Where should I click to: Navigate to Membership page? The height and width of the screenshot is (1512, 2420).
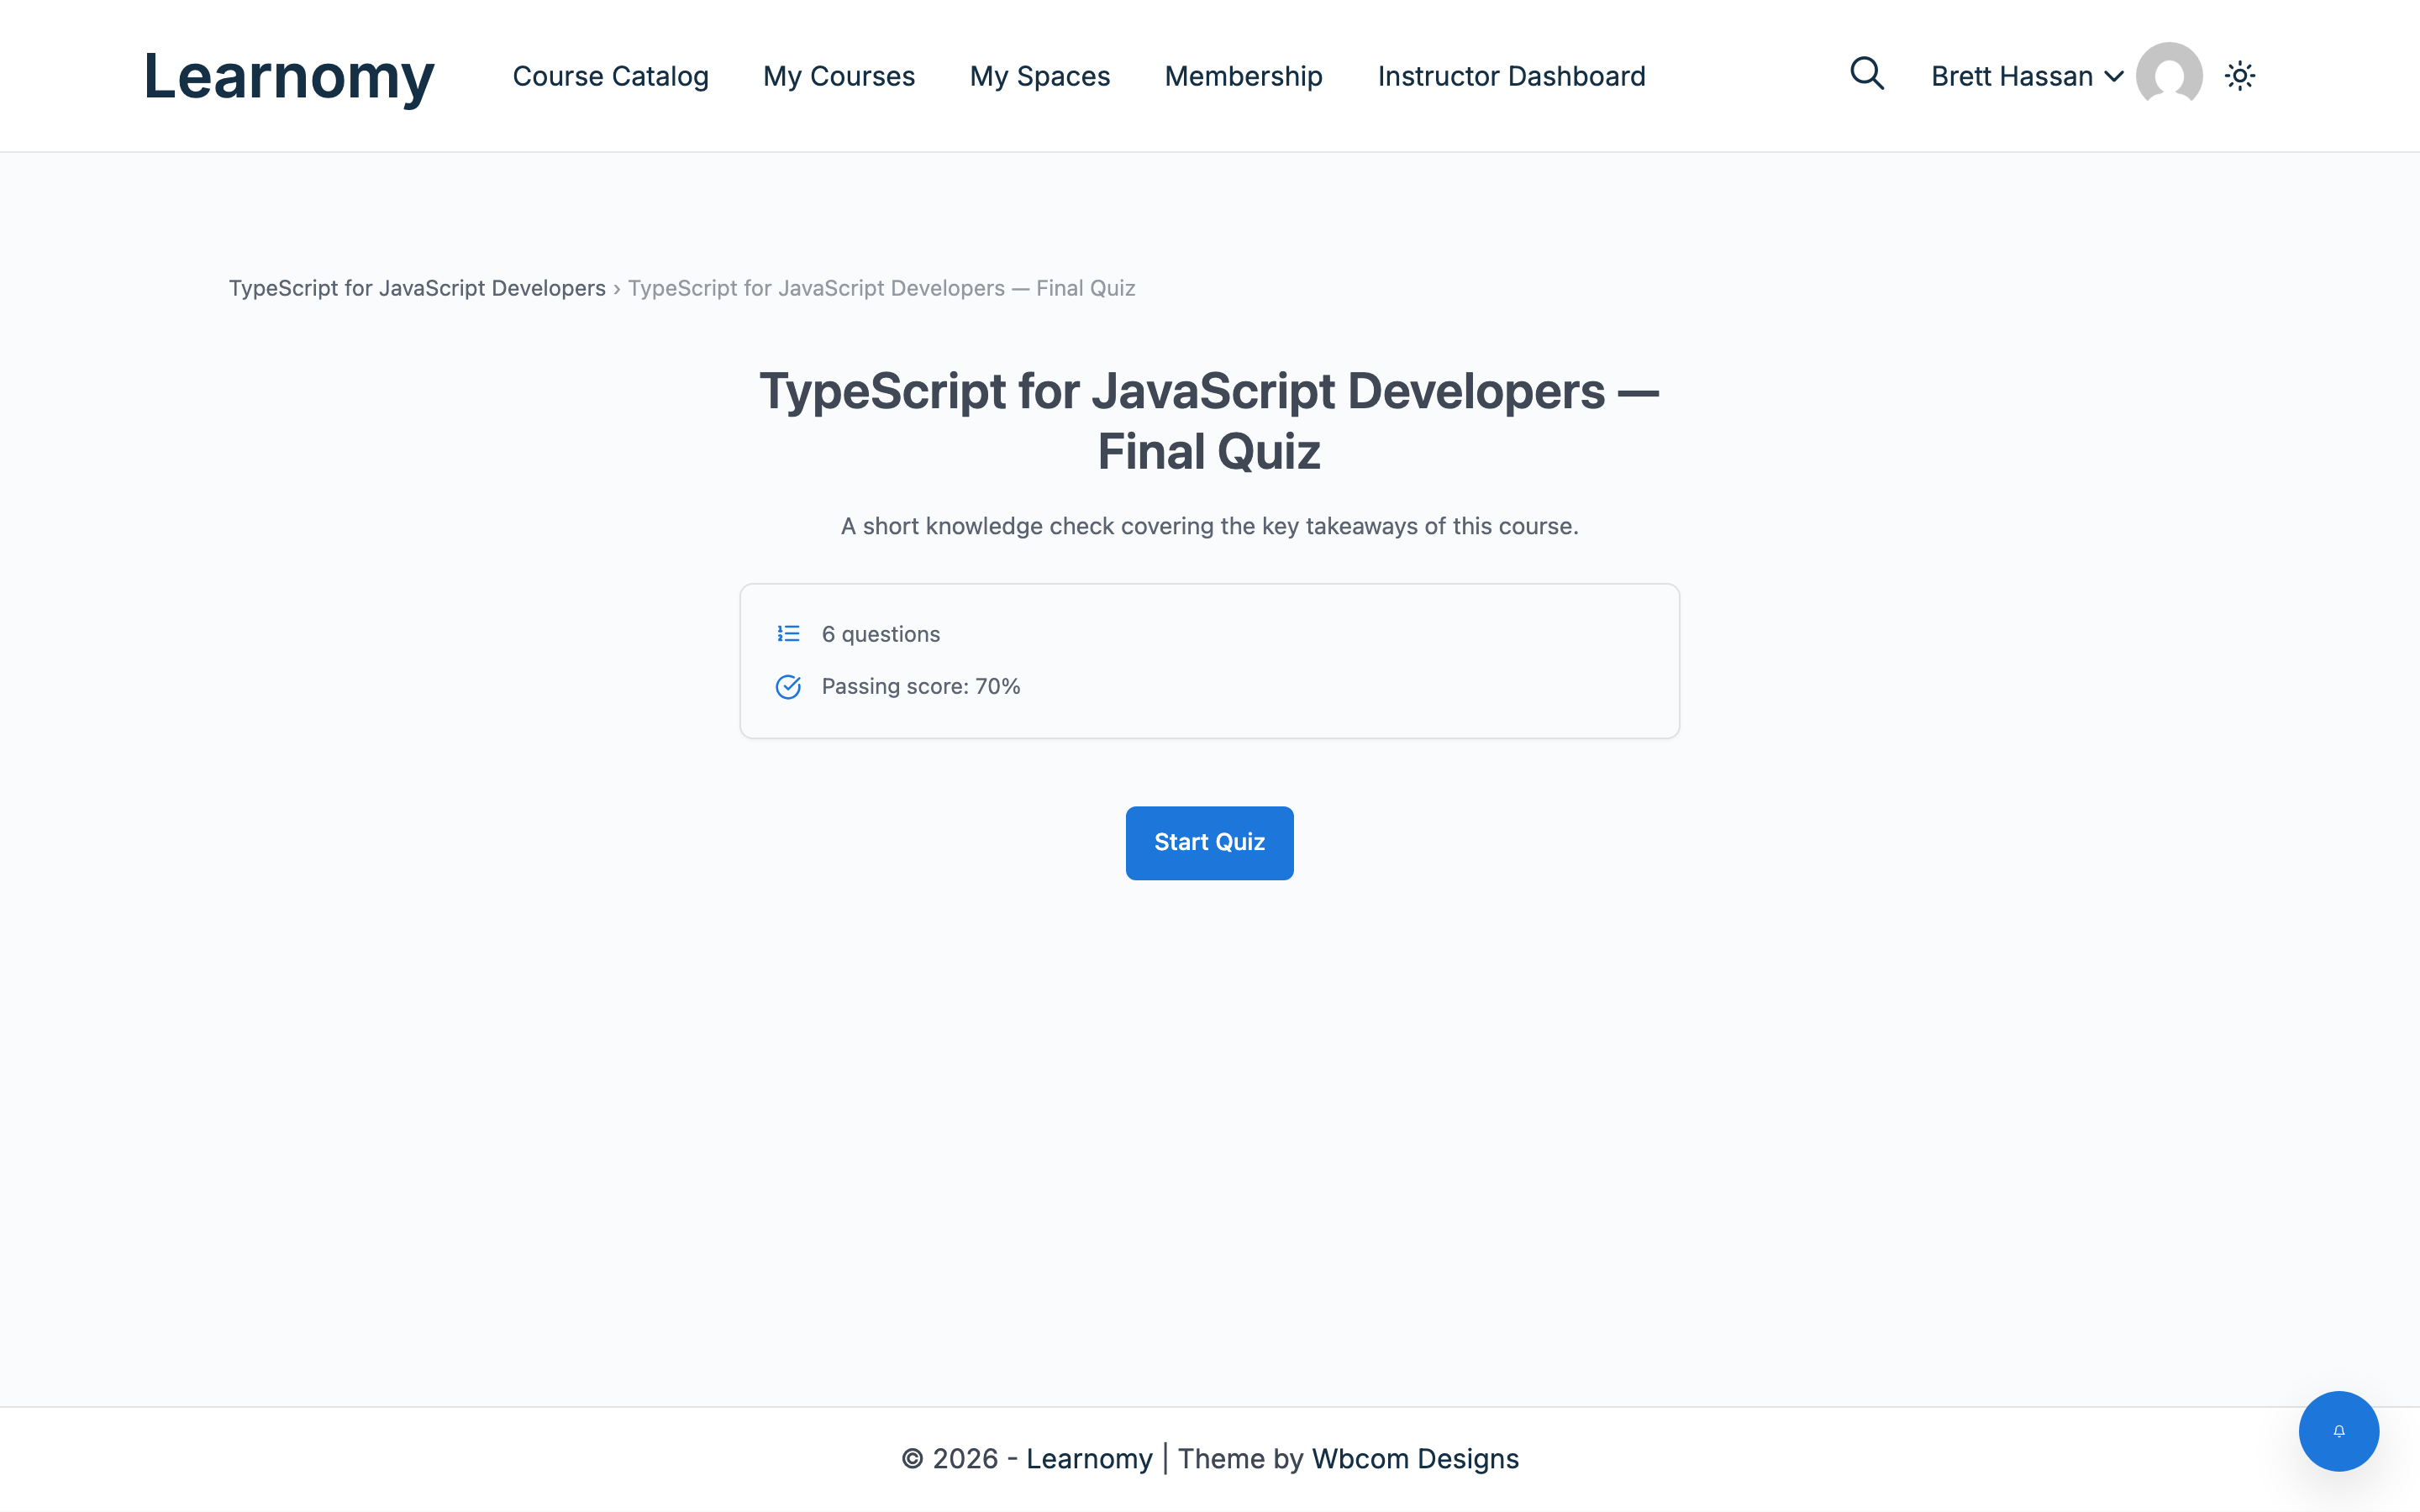[x=1243, y=76]
